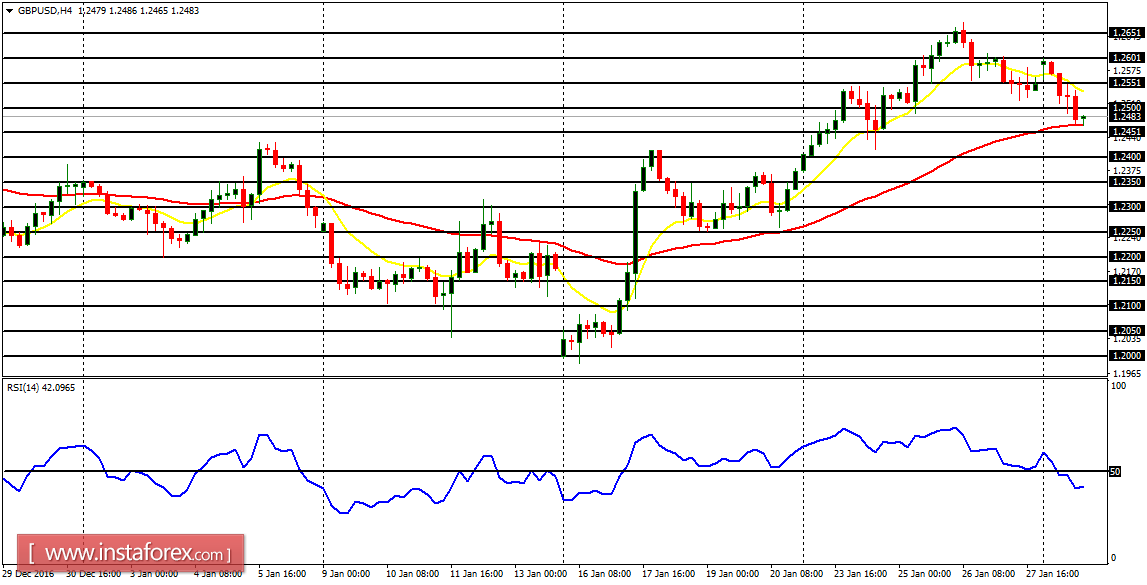Click the 1.2651 price level label
1147x585 pixels.
(1126, 33)
